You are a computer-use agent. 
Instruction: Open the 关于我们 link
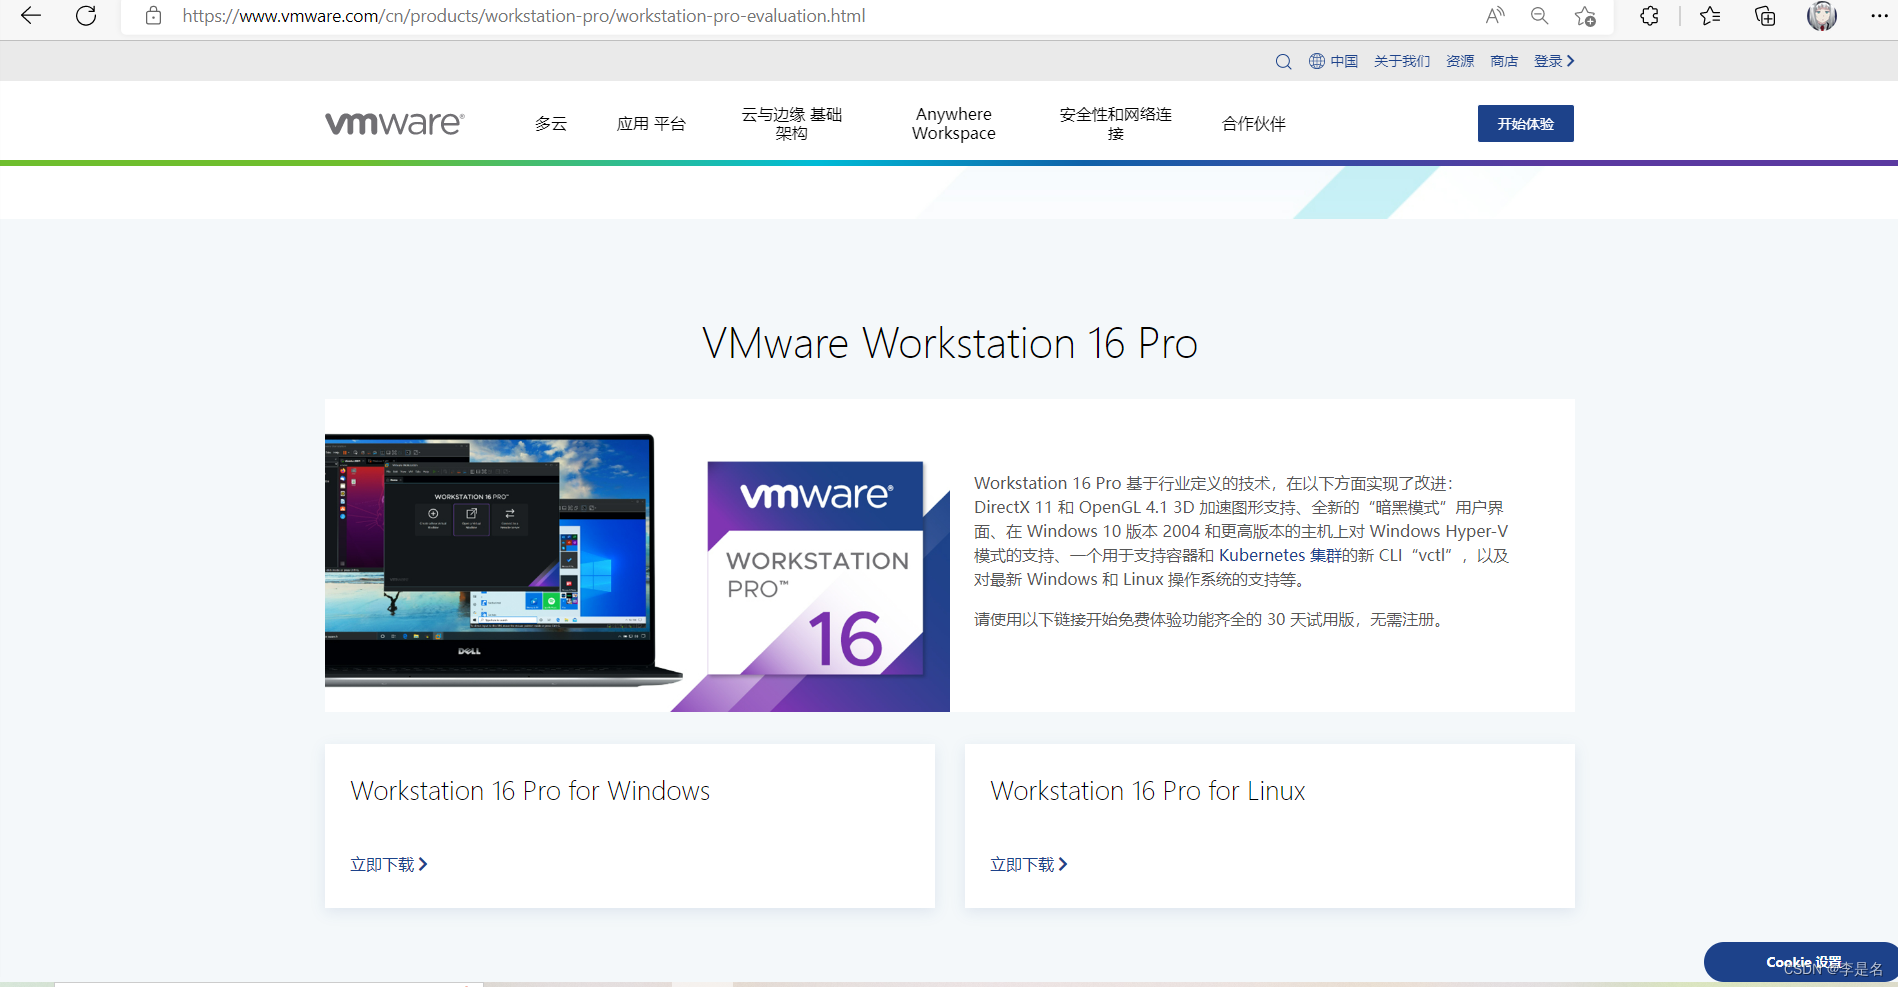point(1402,61)
